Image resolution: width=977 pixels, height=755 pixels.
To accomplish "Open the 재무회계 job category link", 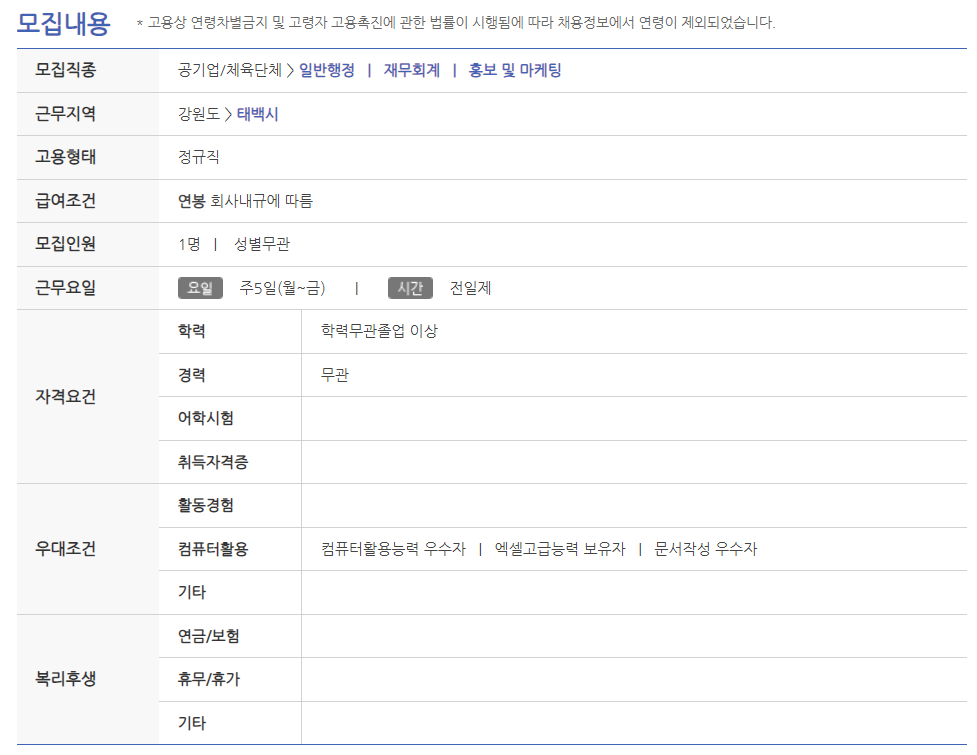I will tap(411, 71).
